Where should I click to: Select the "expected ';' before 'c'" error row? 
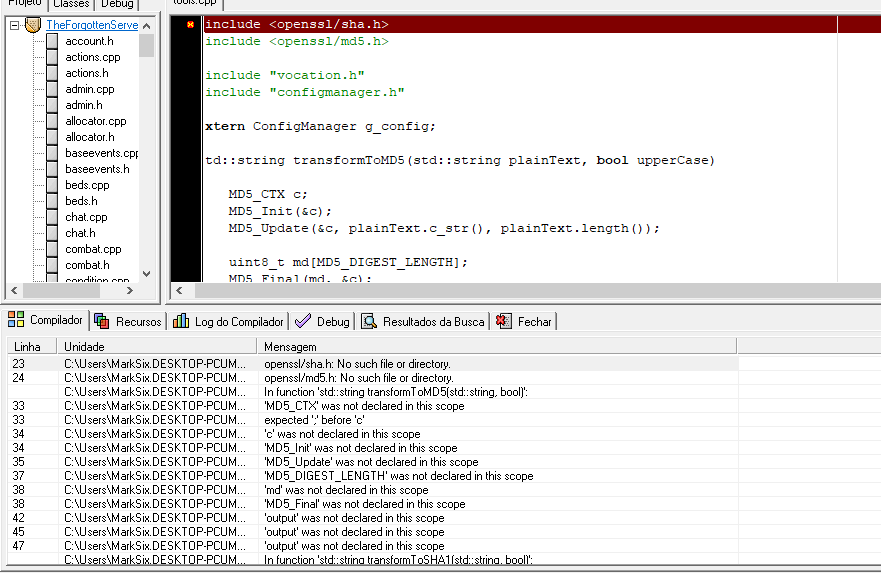tap(373, 420)
